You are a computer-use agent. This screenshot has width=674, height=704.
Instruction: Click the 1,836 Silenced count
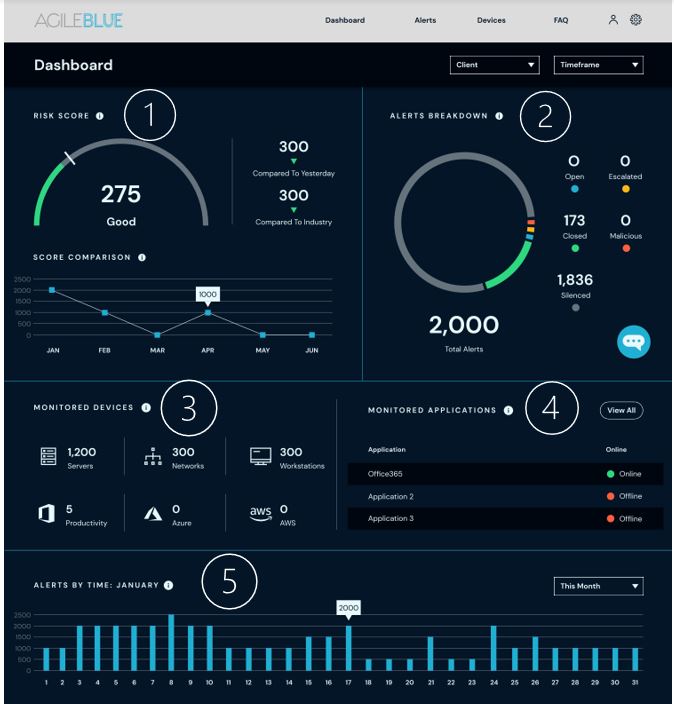tap(575, 280)
